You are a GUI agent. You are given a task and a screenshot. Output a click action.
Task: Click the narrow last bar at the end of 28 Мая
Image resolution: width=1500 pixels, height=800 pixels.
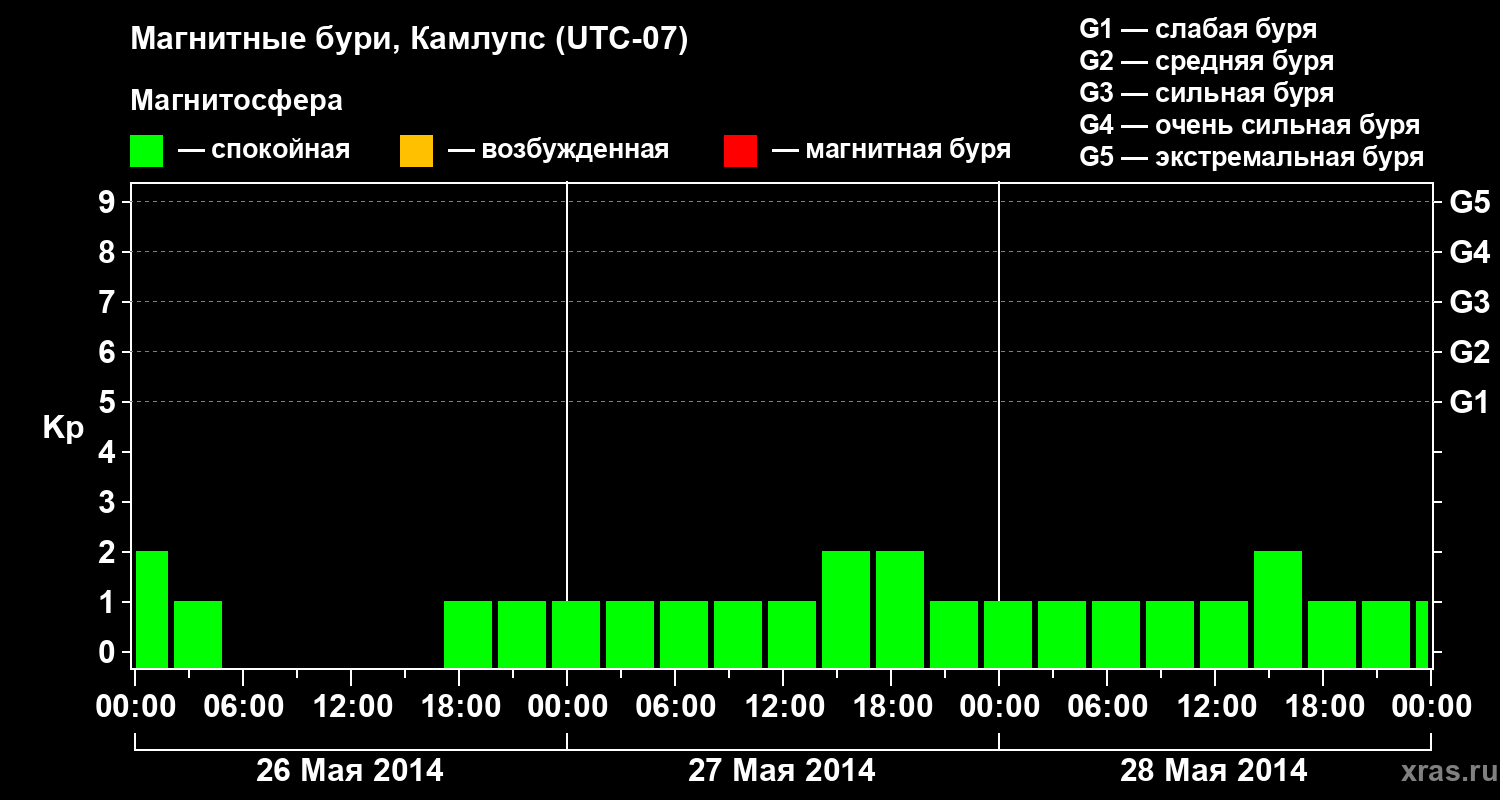pos(1422,634)
